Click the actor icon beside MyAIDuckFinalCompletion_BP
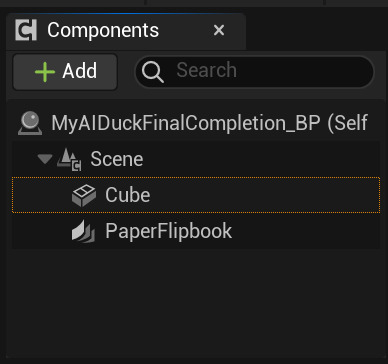Screen dimensions: 388x364 [30, 123]
